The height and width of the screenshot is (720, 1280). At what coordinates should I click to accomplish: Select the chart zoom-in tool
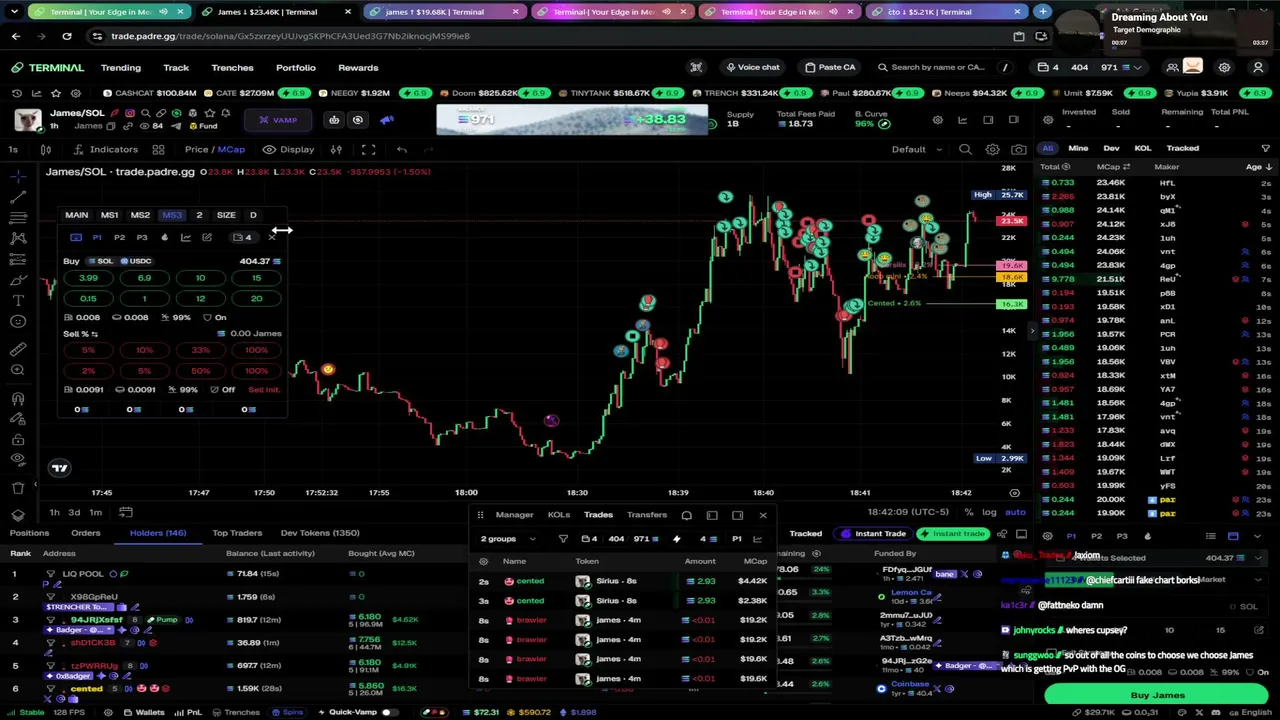click(18, 370)
